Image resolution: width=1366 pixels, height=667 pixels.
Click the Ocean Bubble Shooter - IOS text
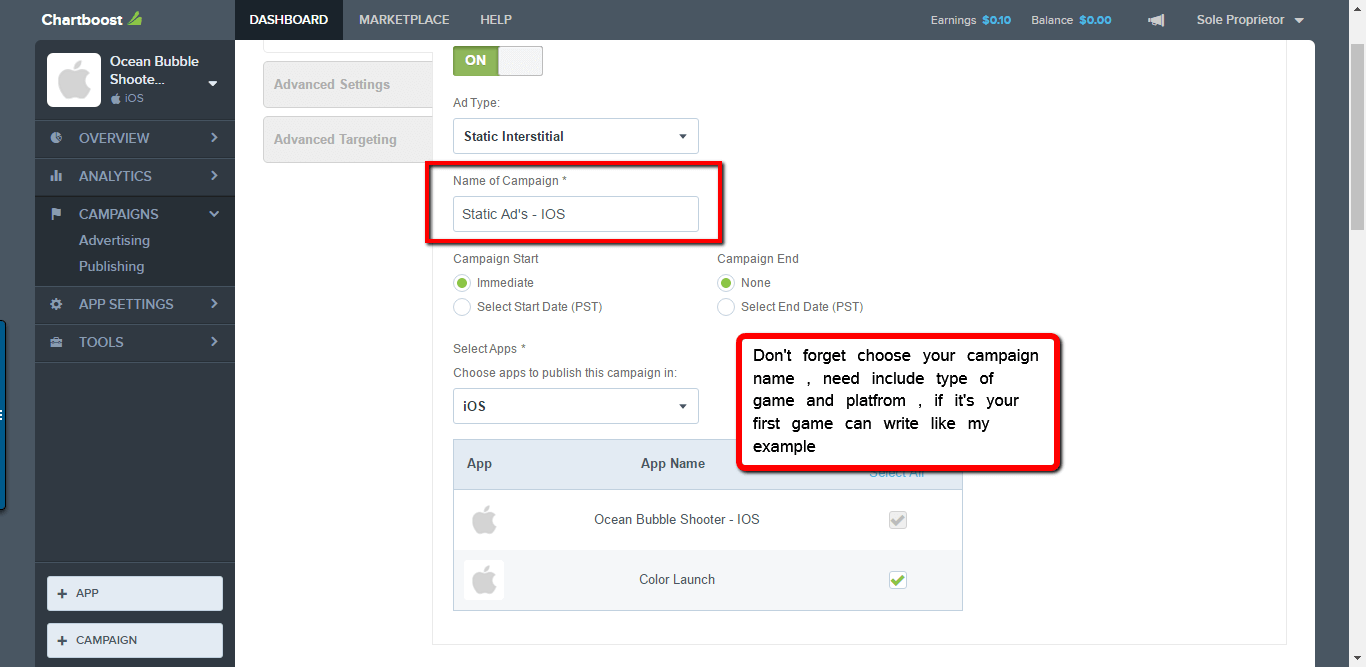(x=677, y=520)
